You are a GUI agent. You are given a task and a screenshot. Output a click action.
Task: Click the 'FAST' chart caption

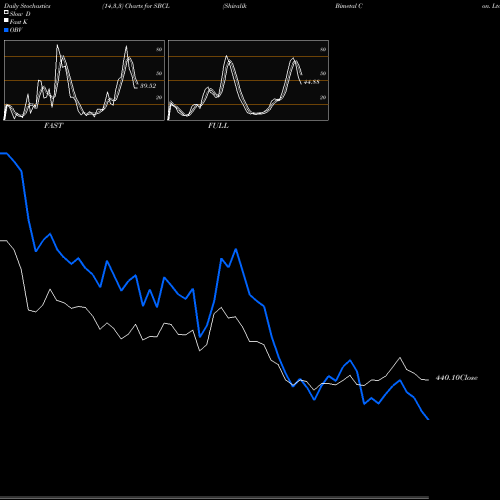(x=53, y=126)
